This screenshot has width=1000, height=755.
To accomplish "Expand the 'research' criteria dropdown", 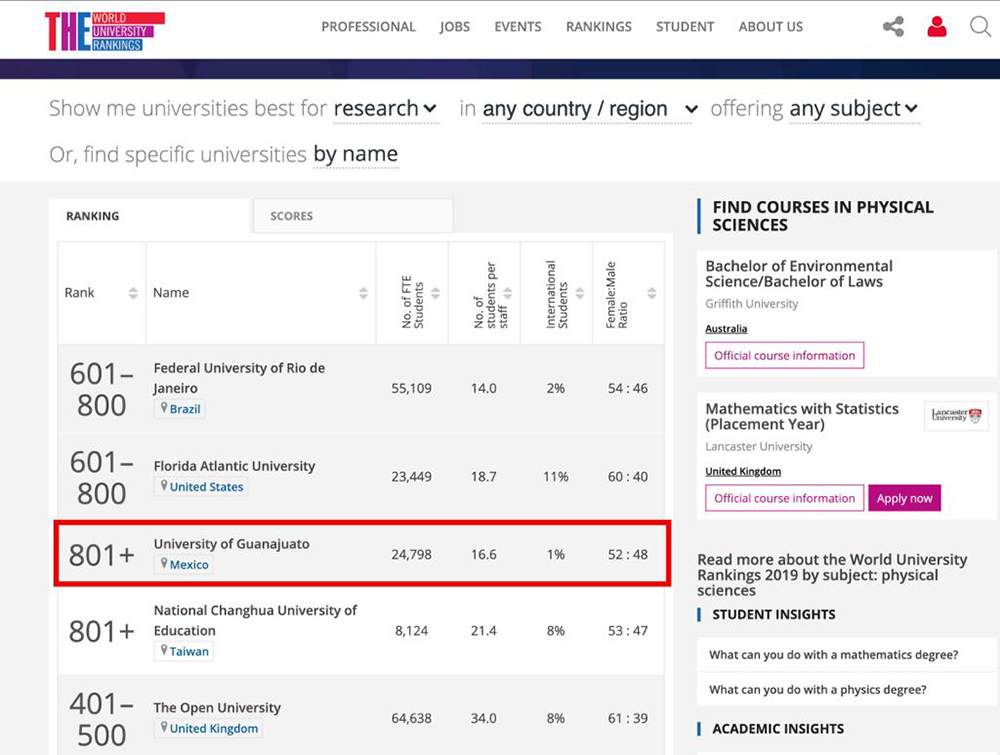I will point(385,109).
